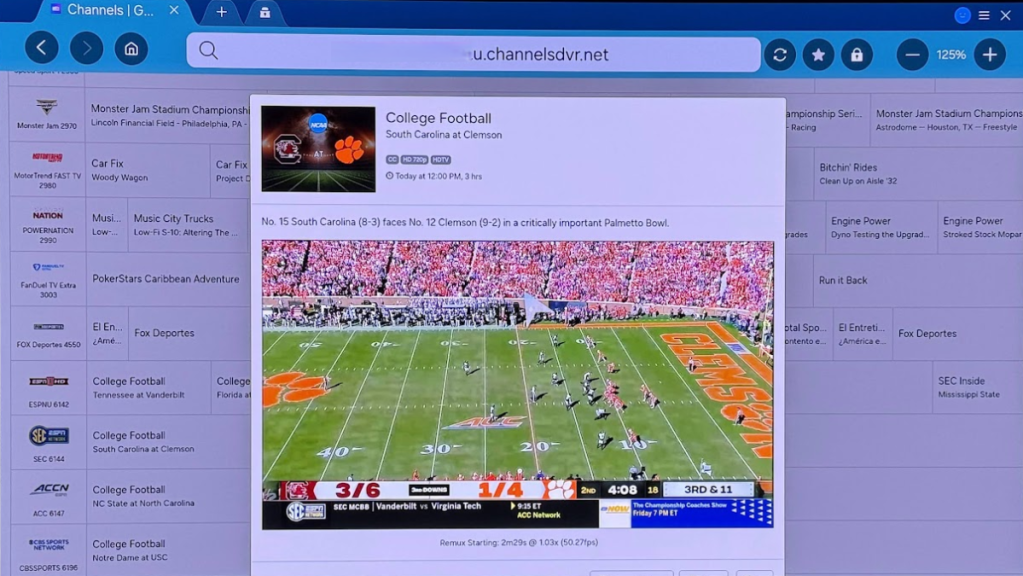
Task: Close the Channels tab
Action: (x=174, y=11)
